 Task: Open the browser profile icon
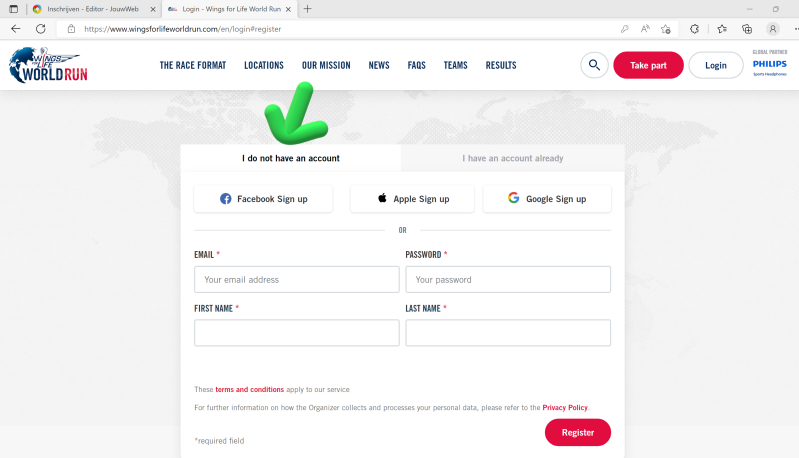(x=772, y=29)
